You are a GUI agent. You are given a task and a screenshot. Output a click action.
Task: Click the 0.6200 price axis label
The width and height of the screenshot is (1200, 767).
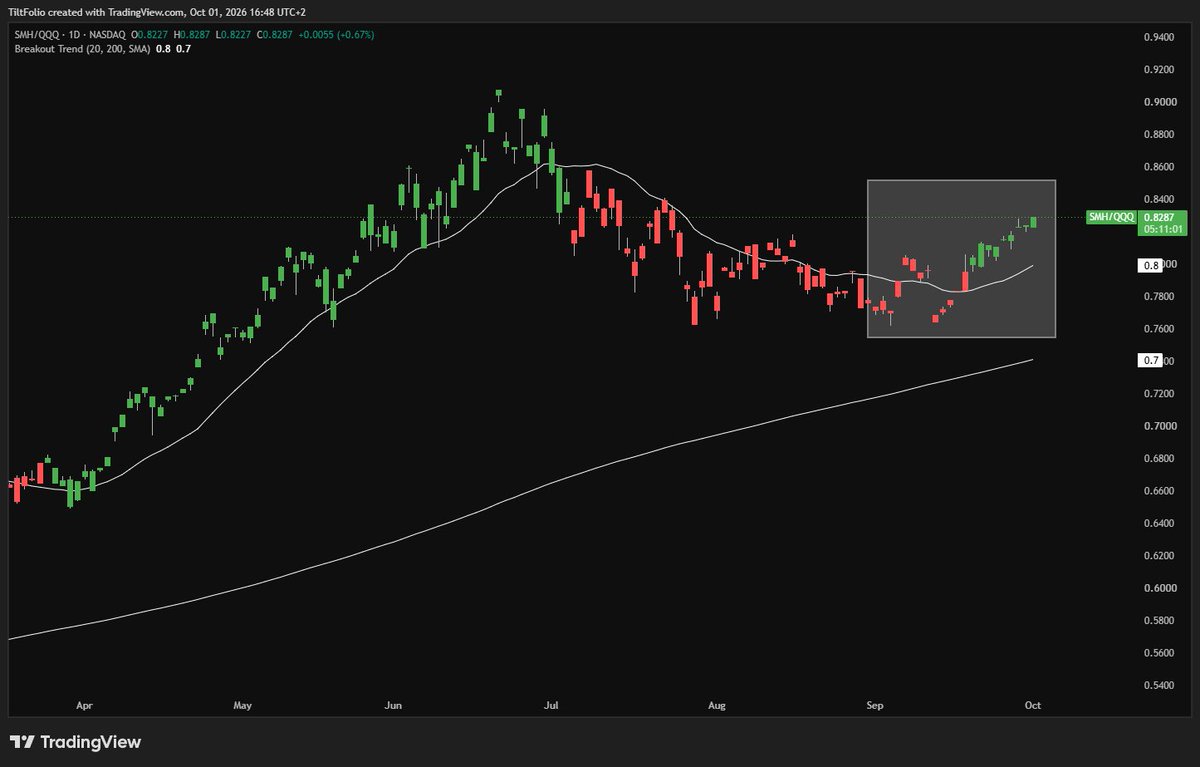(x=1161, y=556)
